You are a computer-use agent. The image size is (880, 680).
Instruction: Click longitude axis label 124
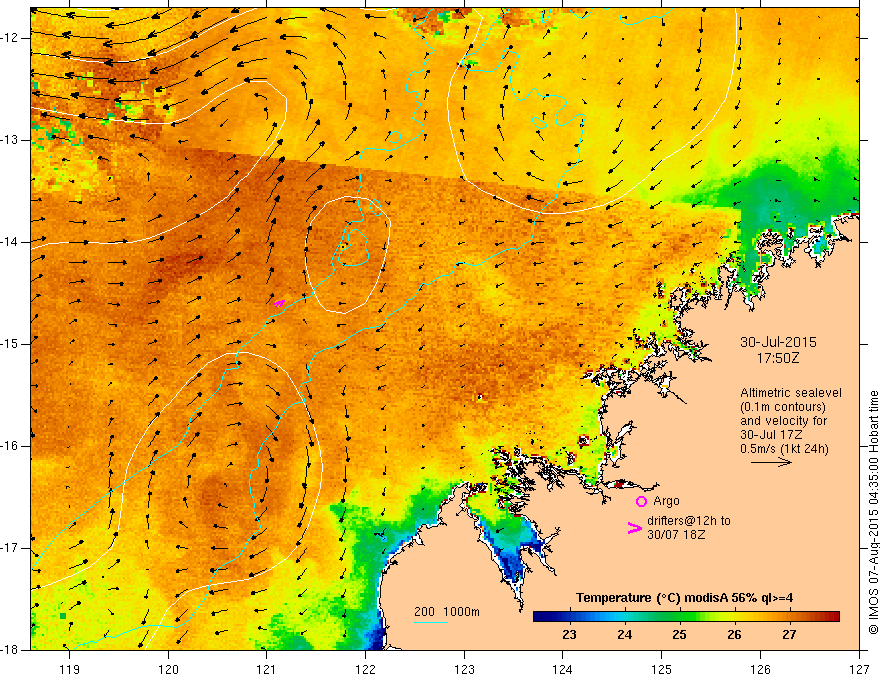(563, 669)
